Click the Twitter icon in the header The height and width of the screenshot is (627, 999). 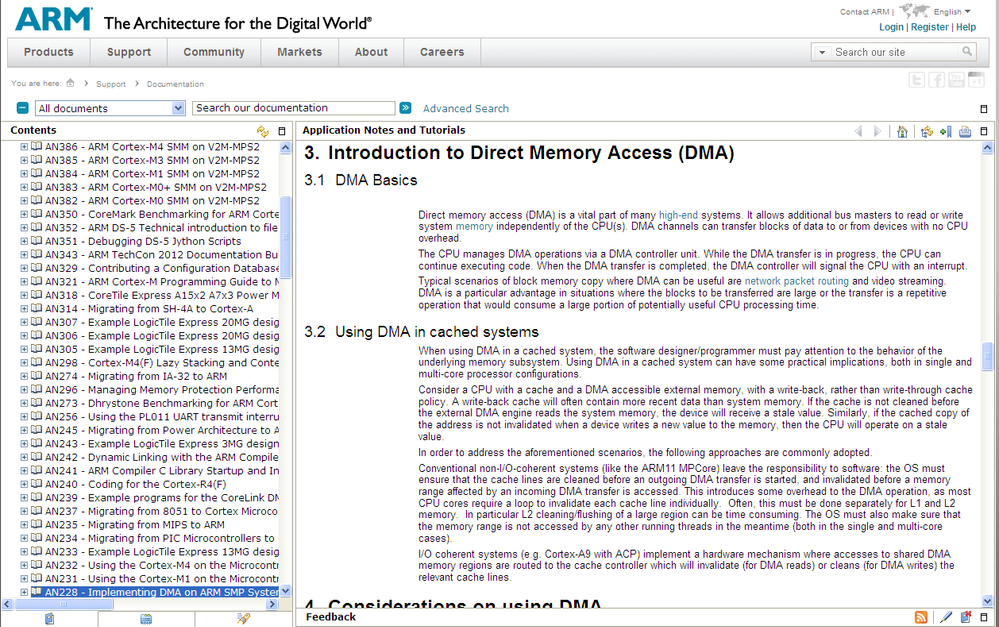[x=916, y=80]
